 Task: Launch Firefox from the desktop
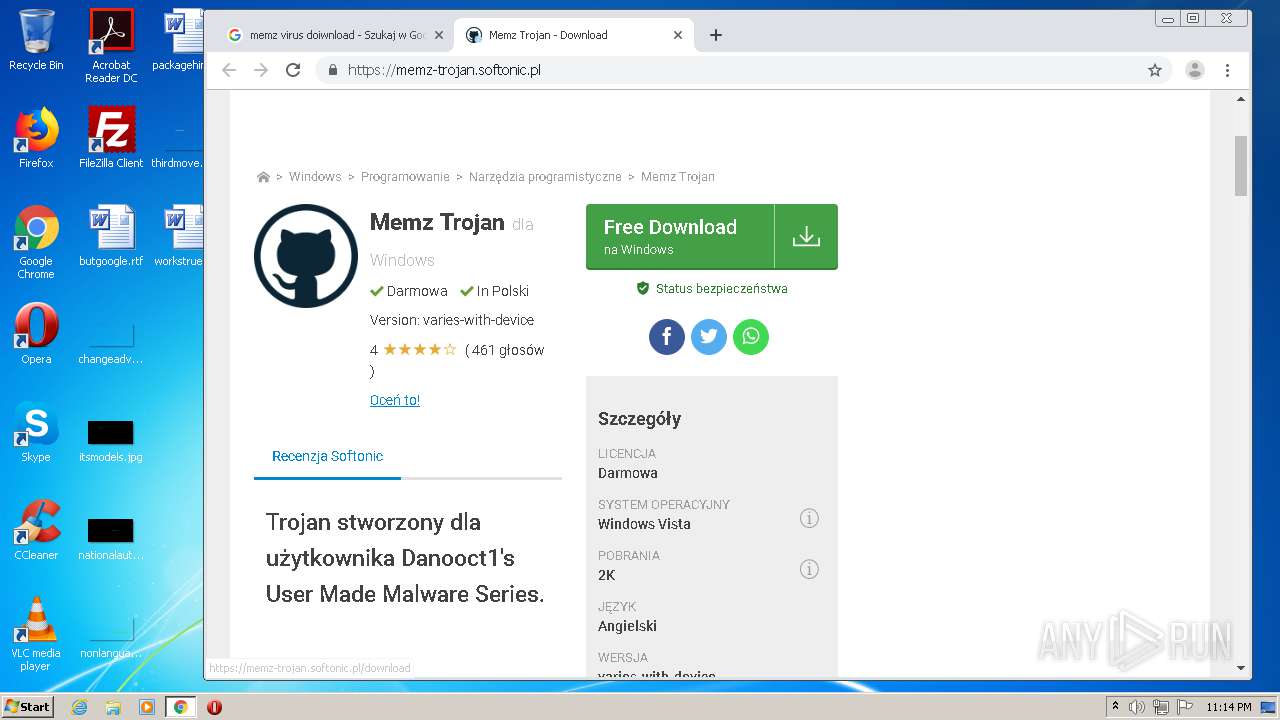coord(36,138)
